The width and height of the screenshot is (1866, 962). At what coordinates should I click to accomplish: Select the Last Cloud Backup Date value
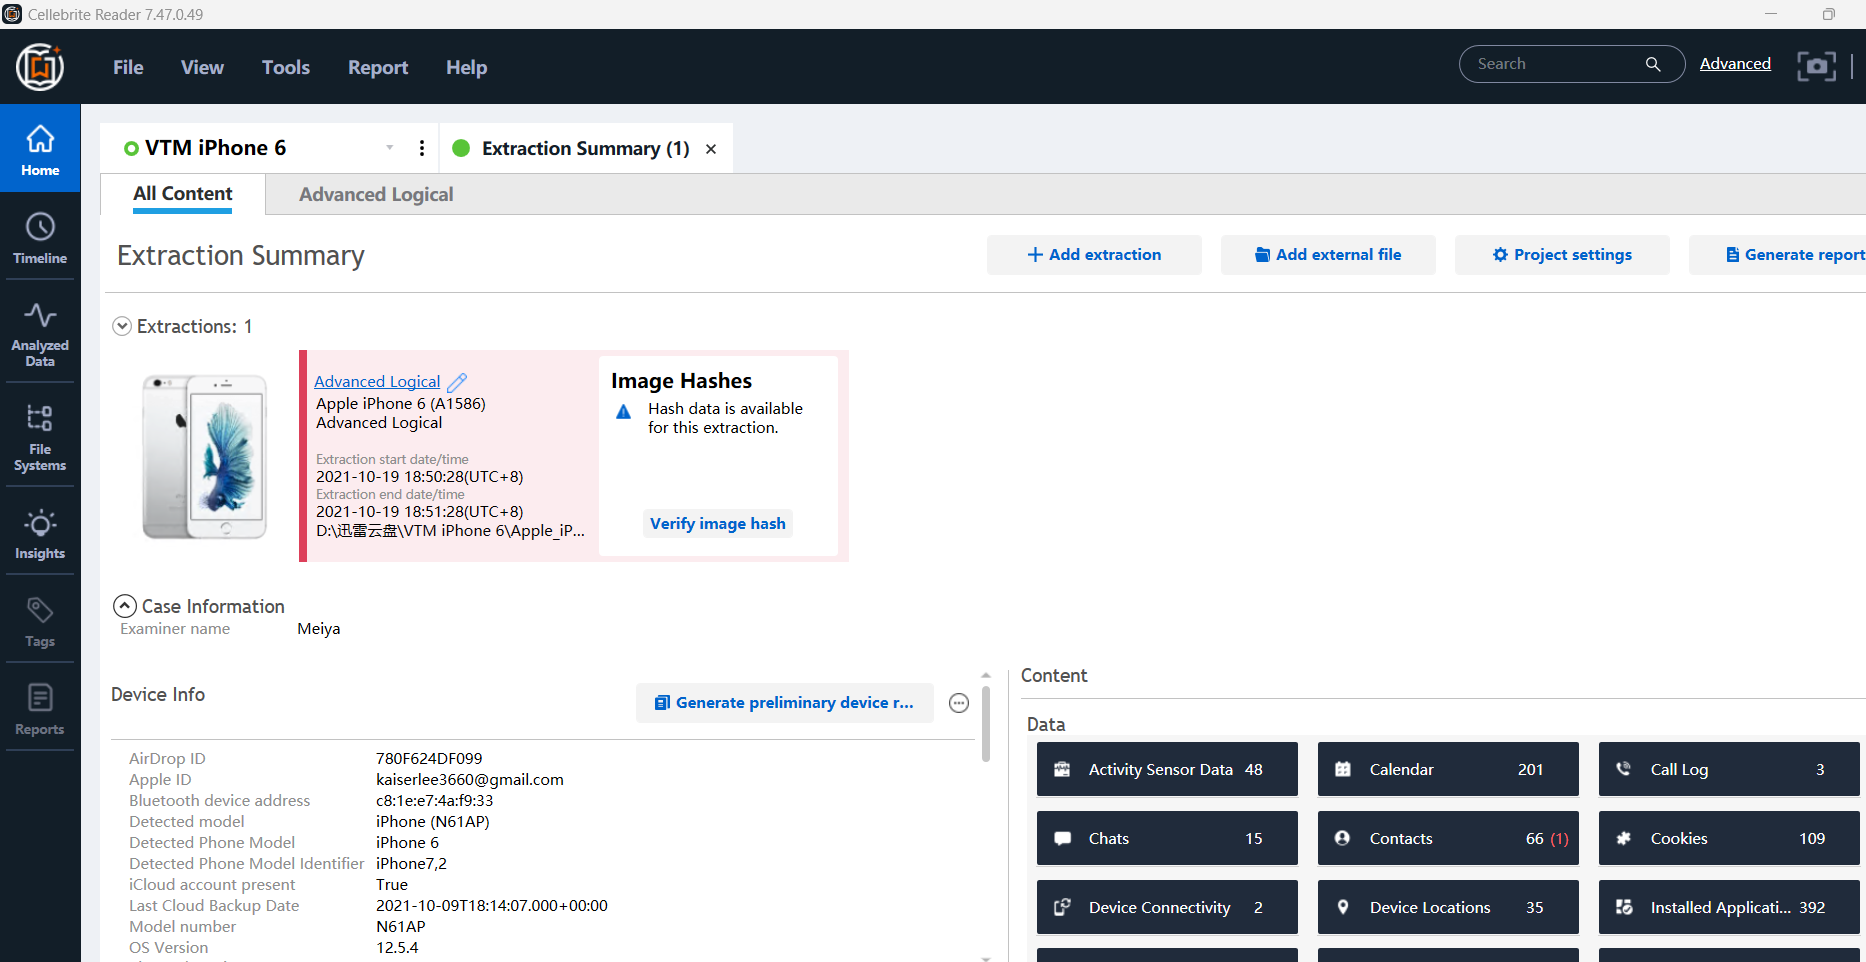click(492, 905)
